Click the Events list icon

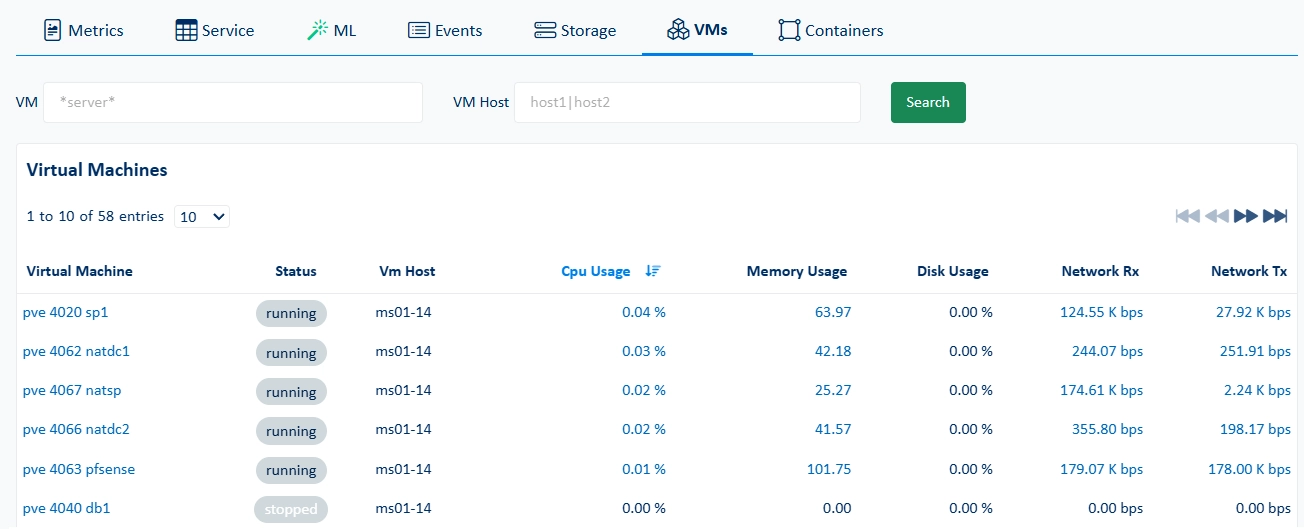point(419,30)
